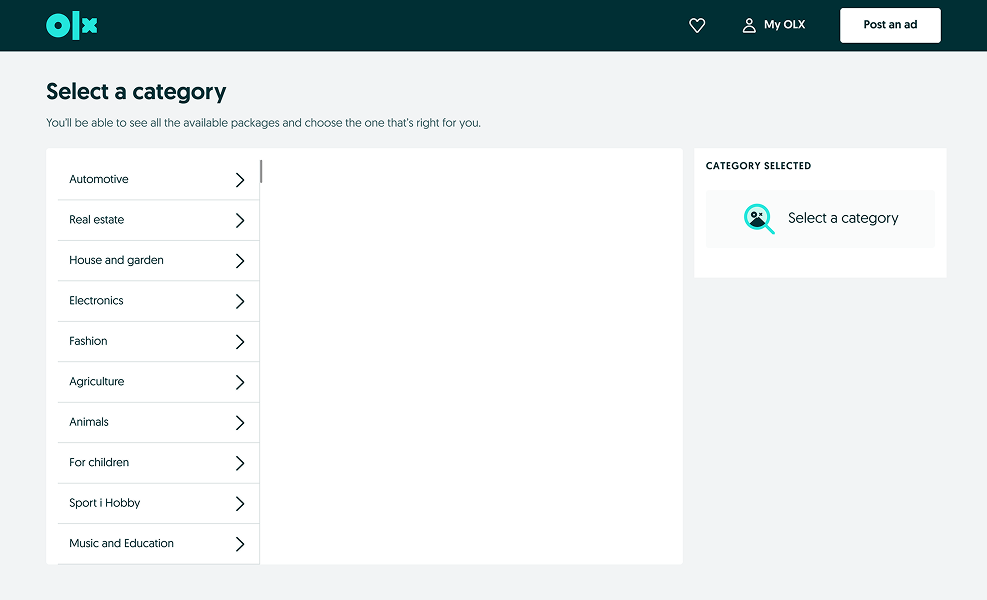The width and height of the screenshot is (987, 600).
Task: Click the Post an ad button
Action: 890,25
